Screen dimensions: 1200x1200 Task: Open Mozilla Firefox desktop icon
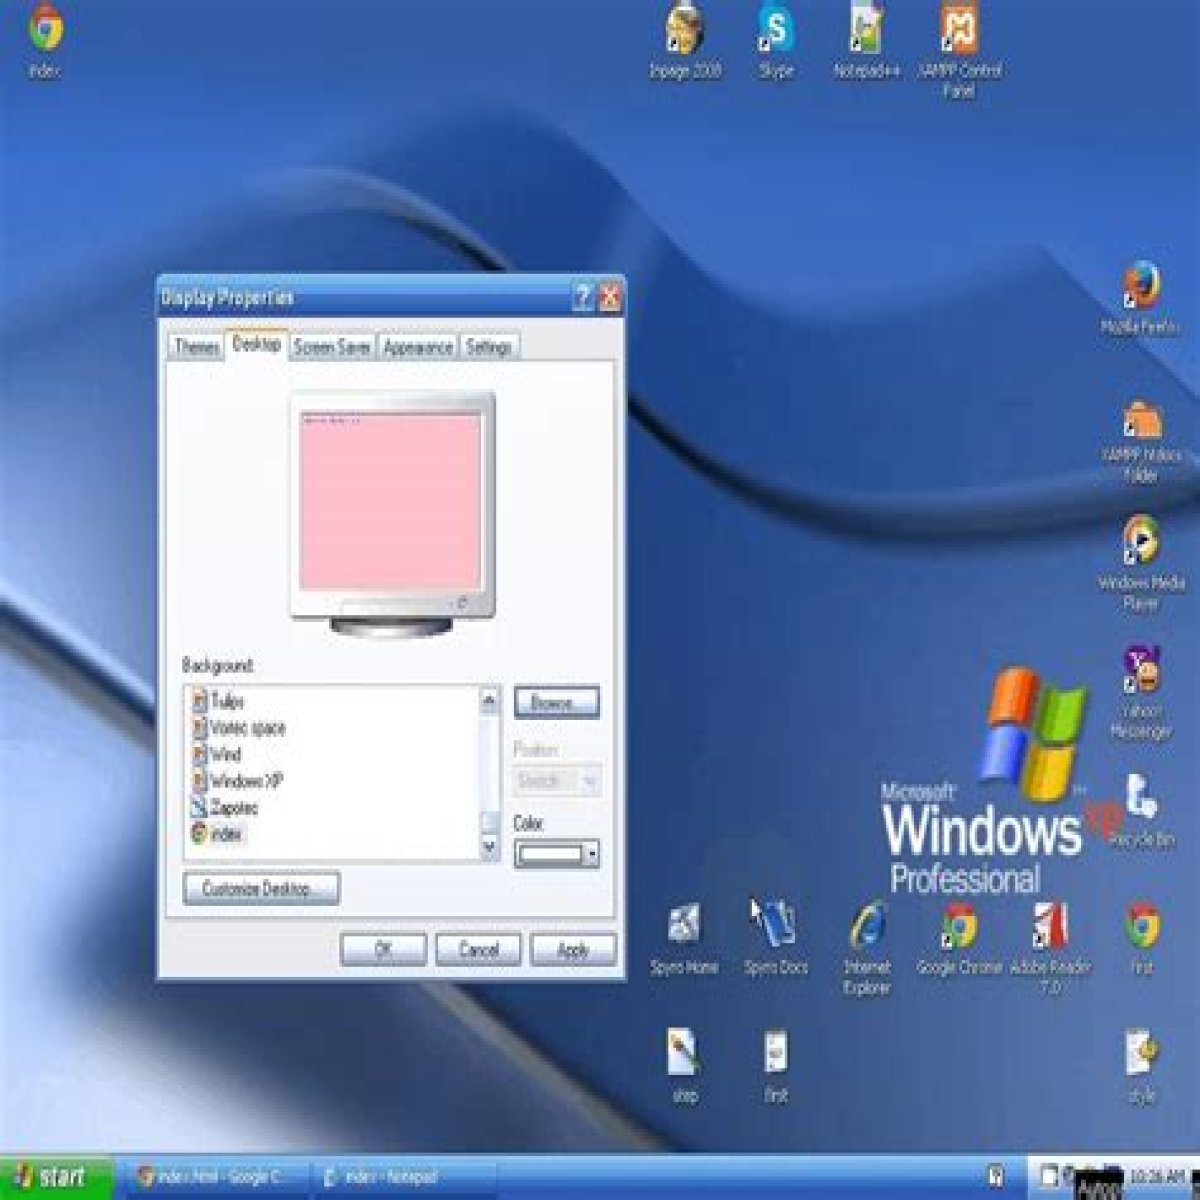coord(1140,298)
